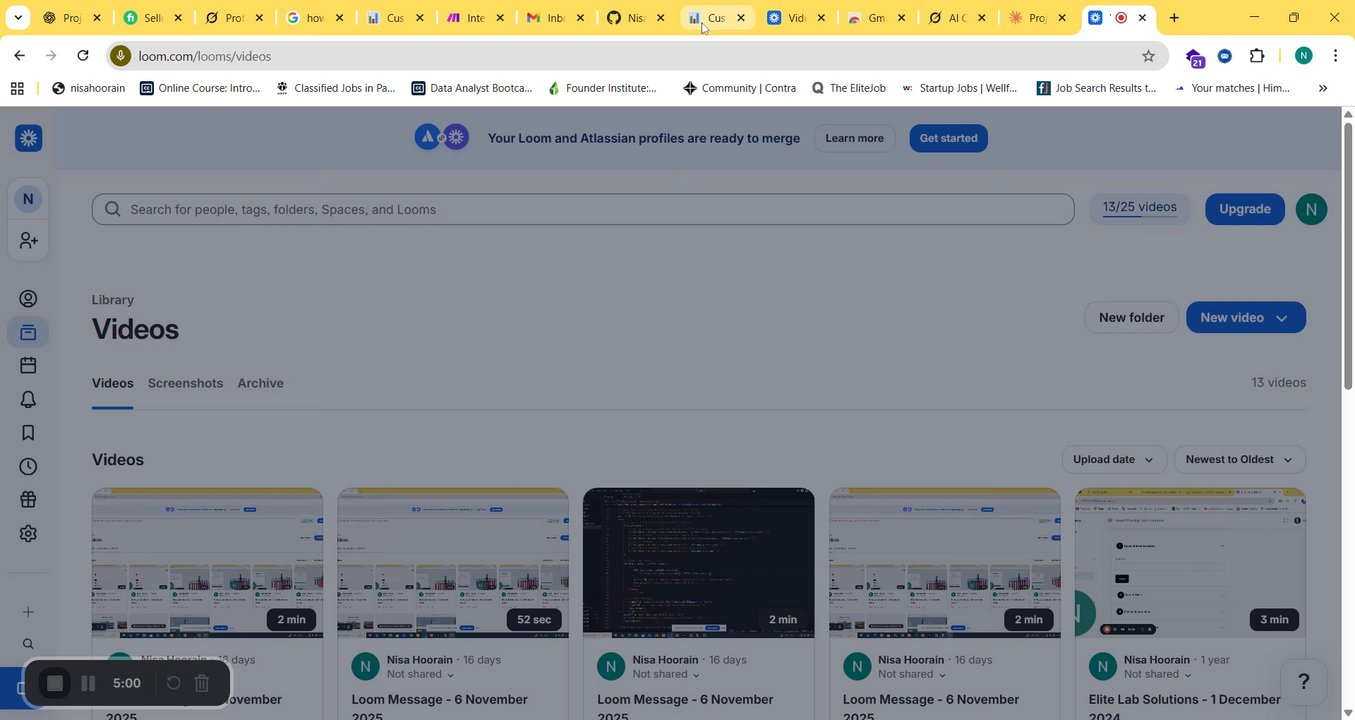Click the plus icon in sidebar
The width and height of the screenshot is (1355, 720).
[x=28, y=612]
